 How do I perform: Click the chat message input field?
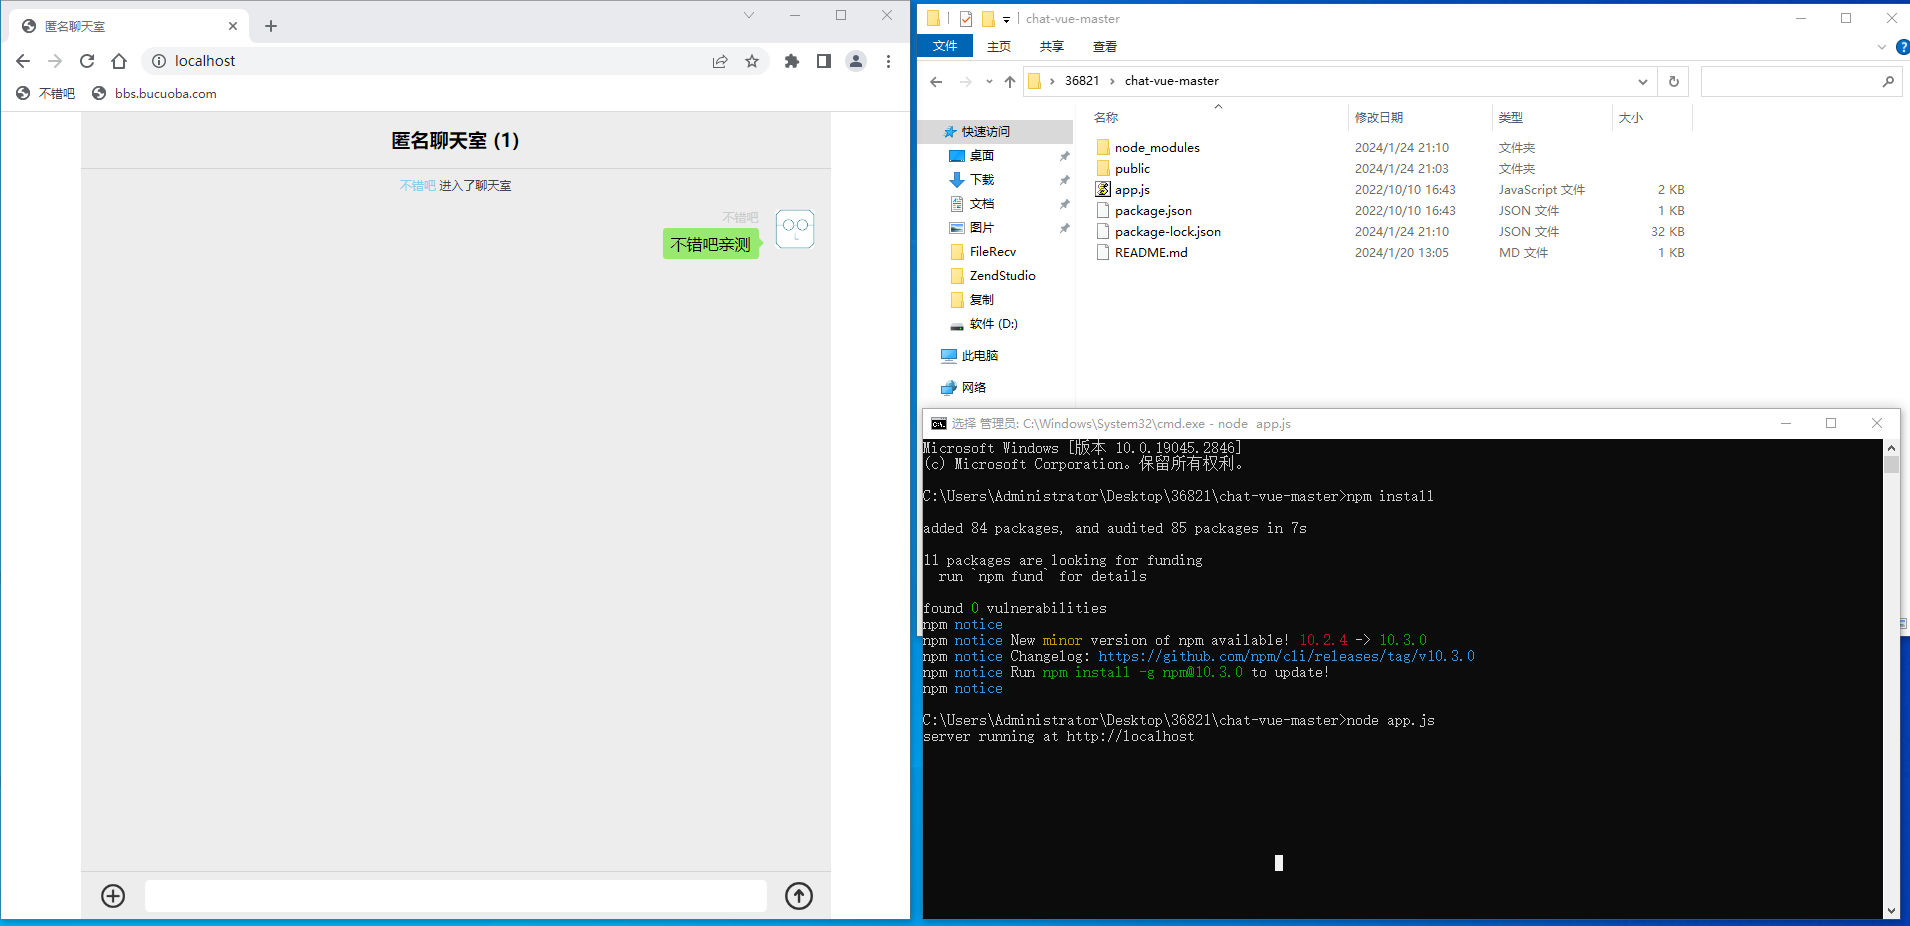(455, 896)
